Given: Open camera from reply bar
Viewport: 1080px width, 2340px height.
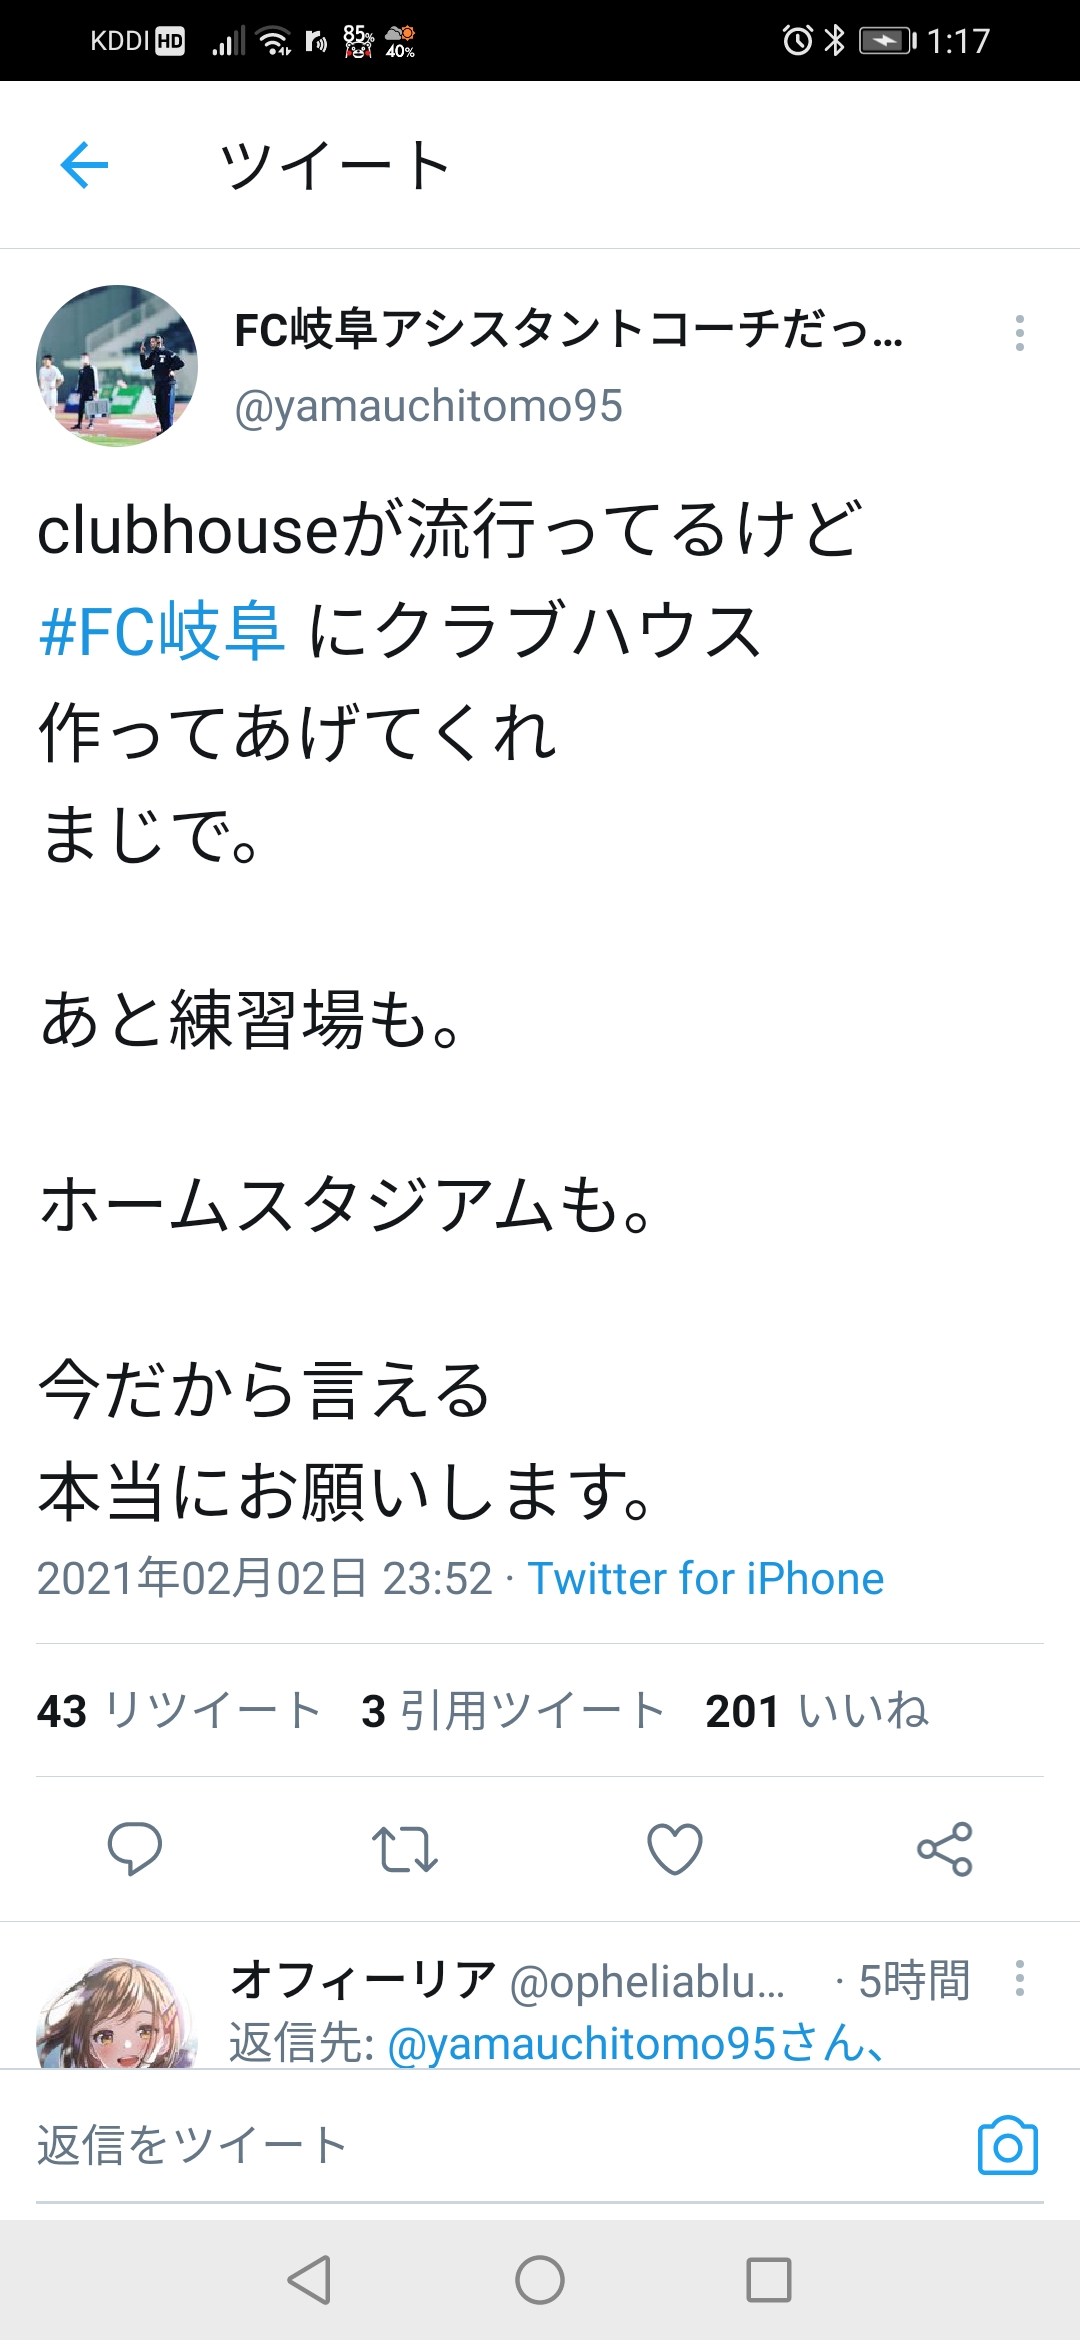Looking at the screenshot, I should [1007, 2145].
